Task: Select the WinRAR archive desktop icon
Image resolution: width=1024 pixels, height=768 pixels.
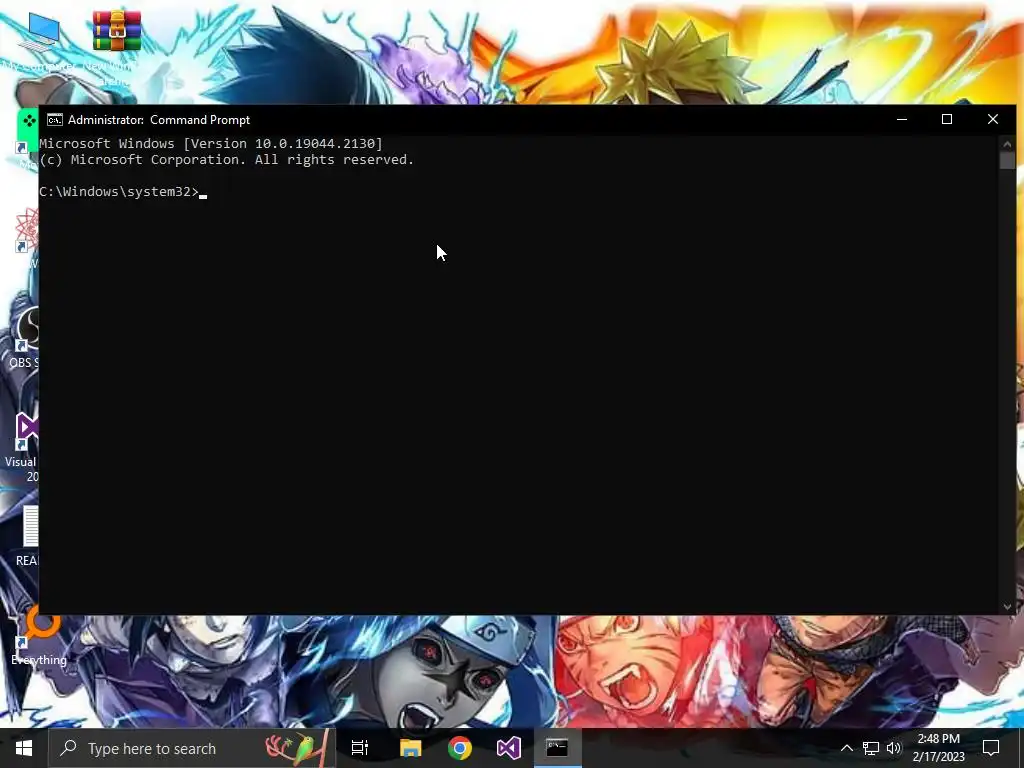Action: coord(116,46)
